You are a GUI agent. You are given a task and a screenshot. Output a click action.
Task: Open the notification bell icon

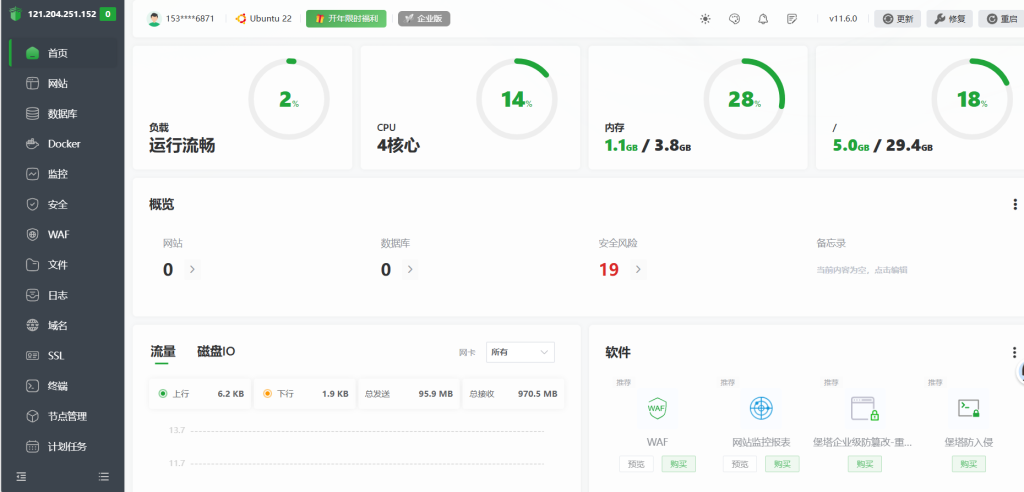tap(763, 19)
